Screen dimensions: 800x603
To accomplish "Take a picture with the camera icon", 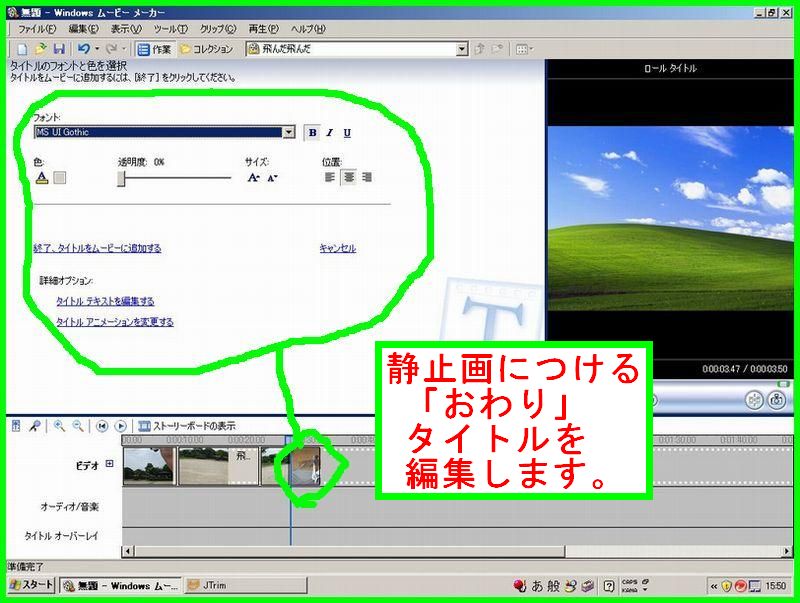I will pos(777,400).
